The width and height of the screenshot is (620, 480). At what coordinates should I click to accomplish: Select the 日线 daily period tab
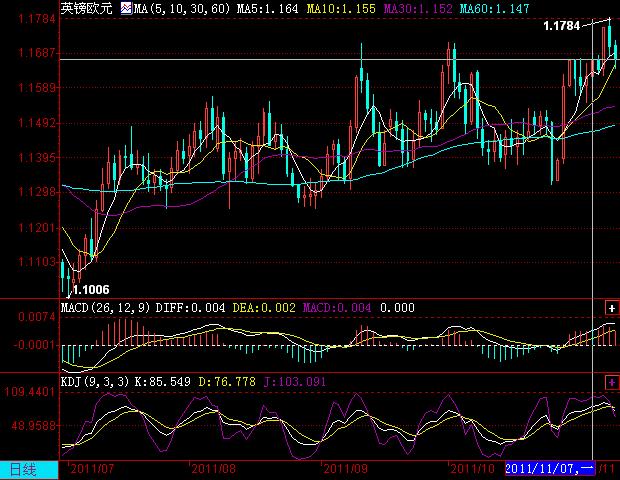29,470
